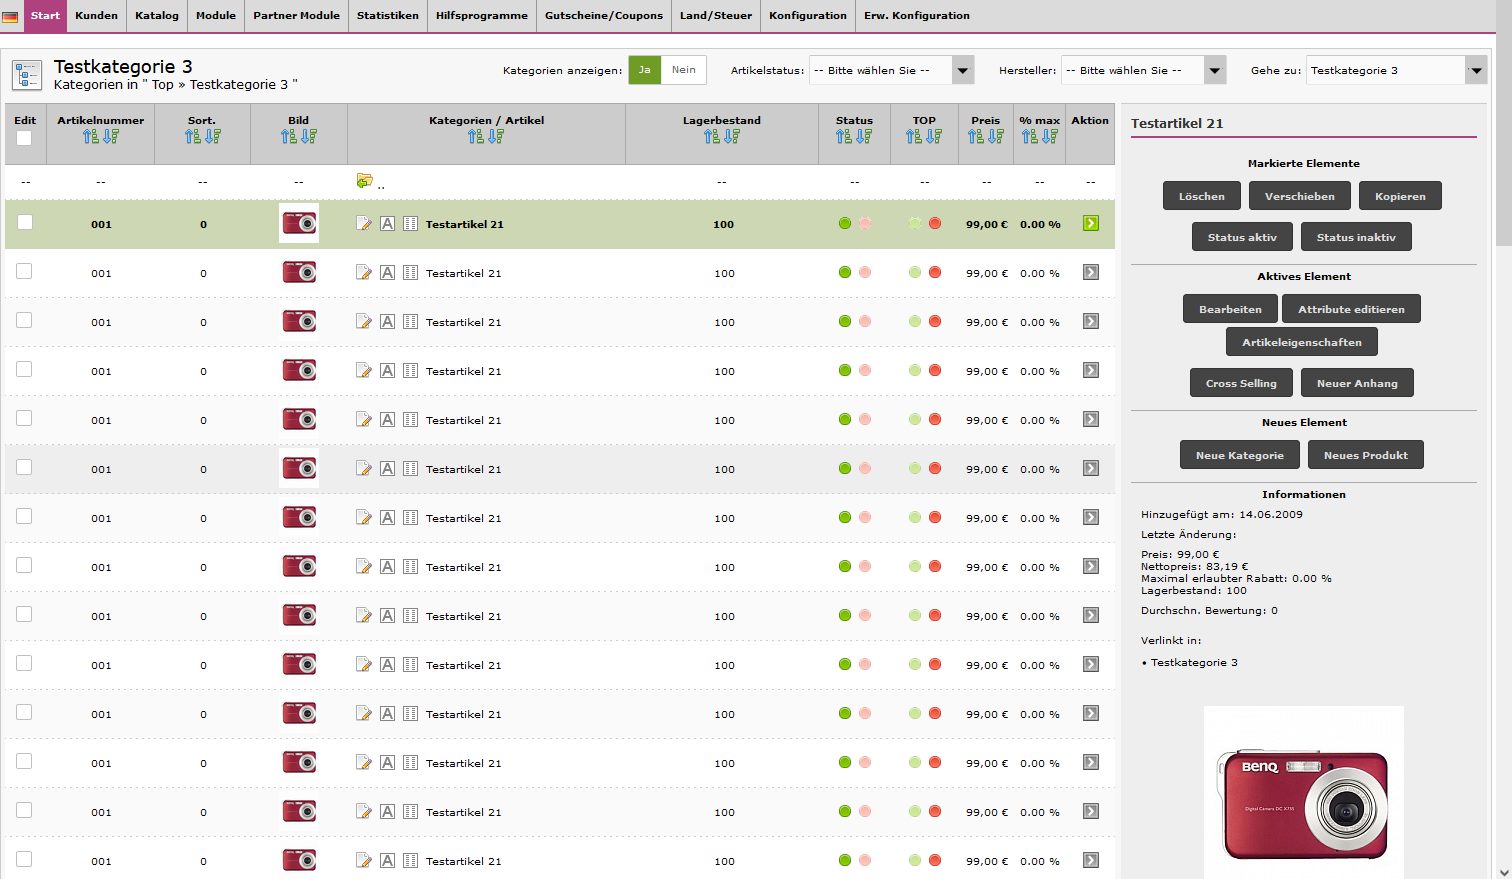Expand the Hersteller dropdown
The image size is (1512, 879).
coord(1143,70)
